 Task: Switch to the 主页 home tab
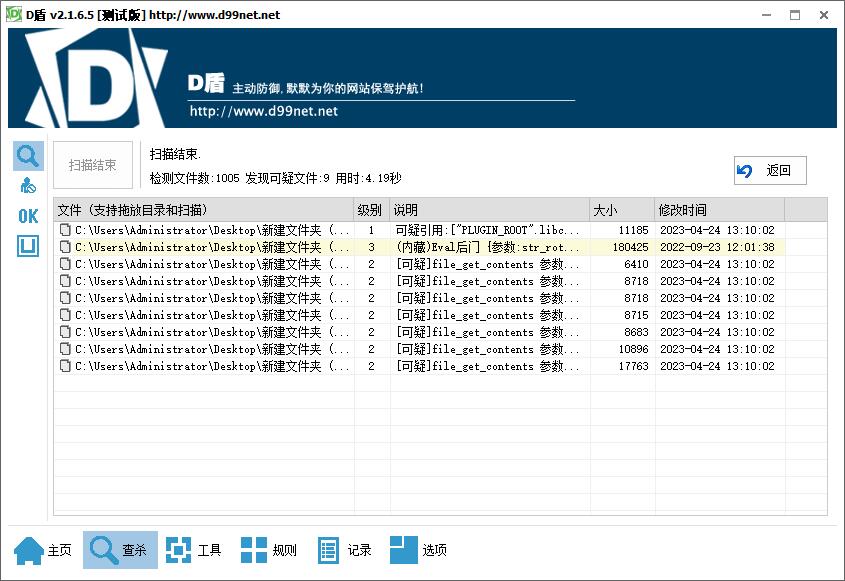(x=44, y=549)
